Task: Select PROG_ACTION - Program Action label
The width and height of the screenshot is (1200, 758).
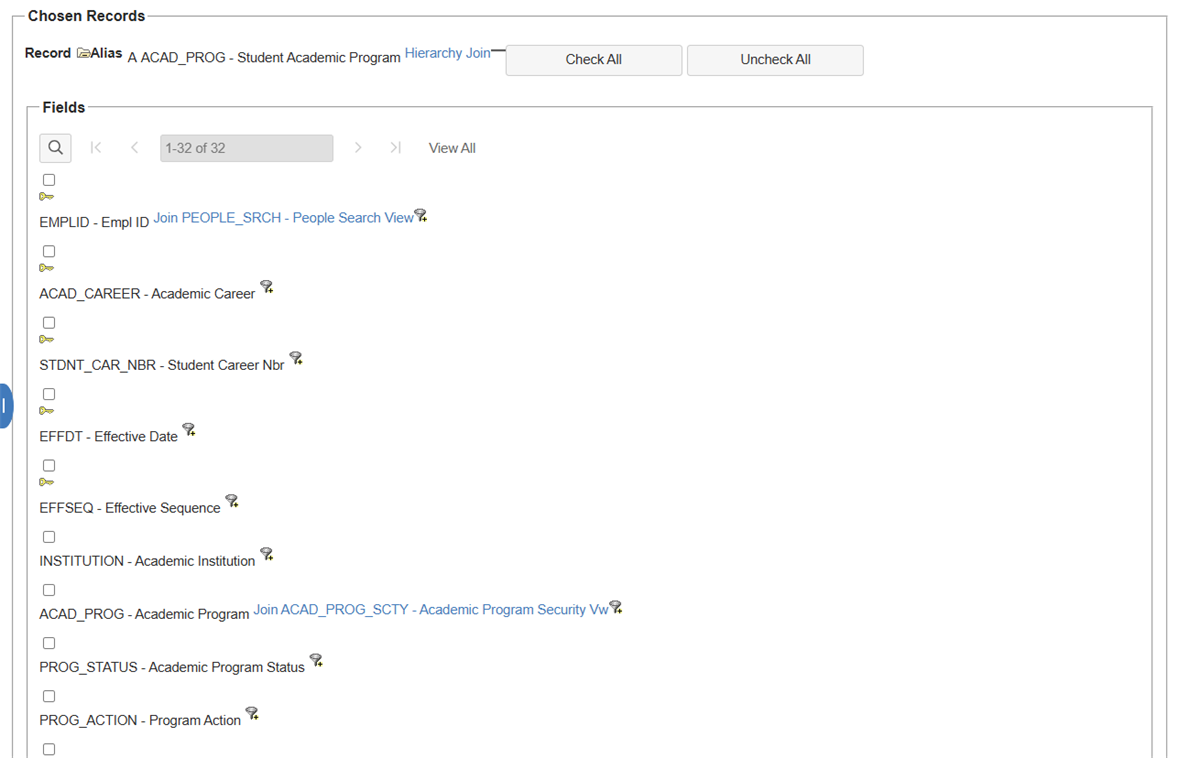Action: pos(140,720)
